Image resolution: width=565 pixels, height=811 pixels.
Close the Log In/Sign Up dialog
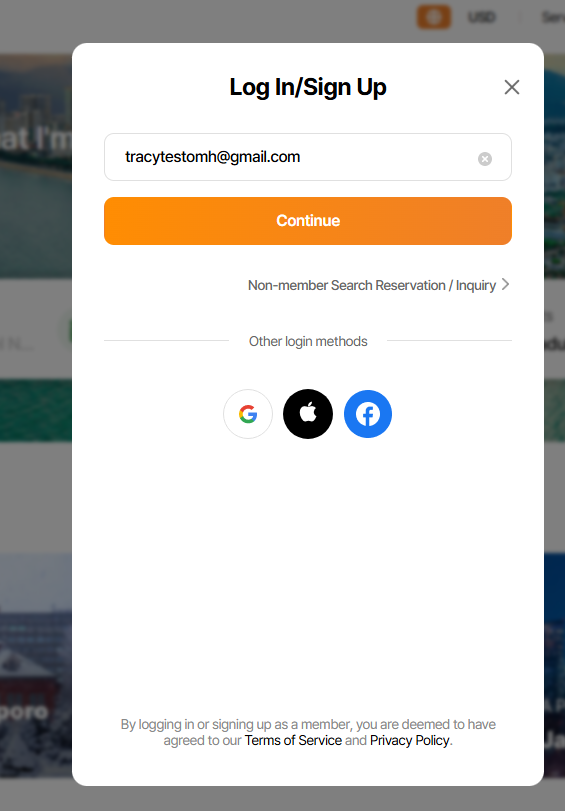tap(512, 87)
